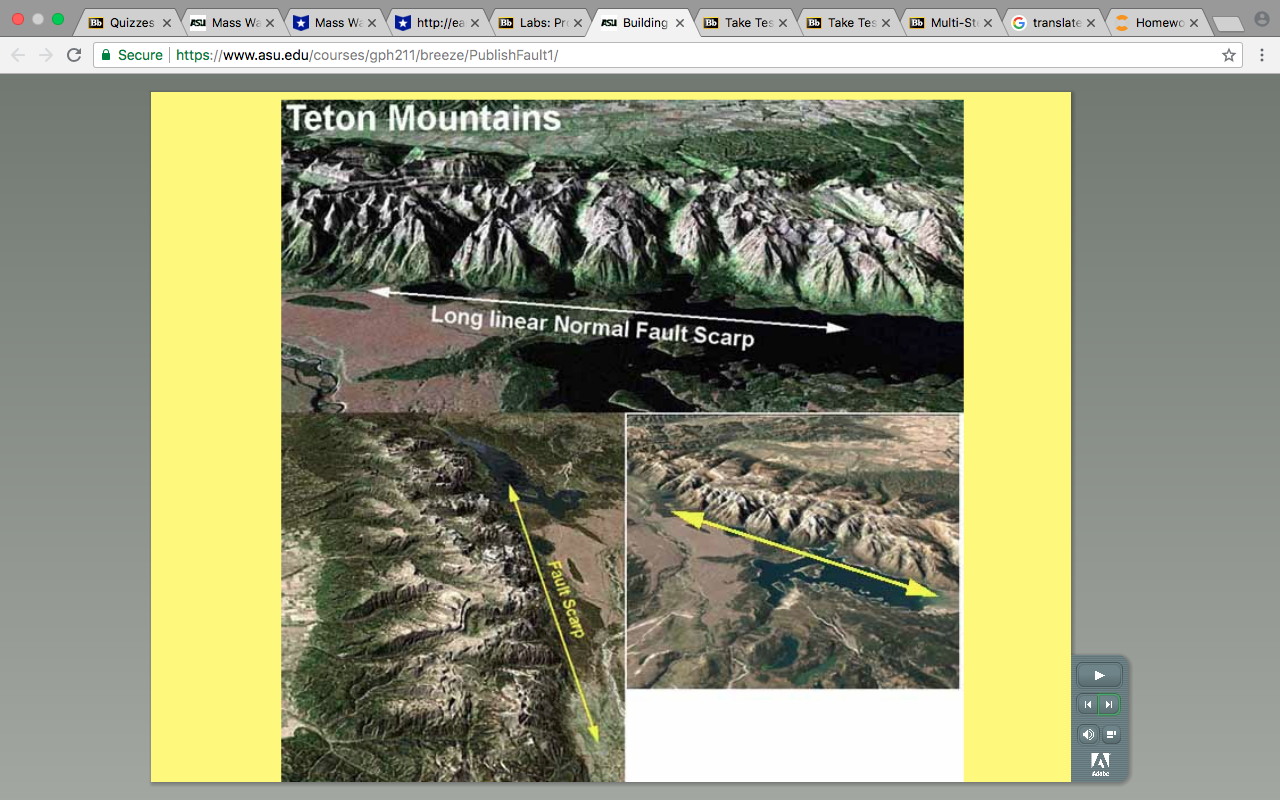
Task: Click the Adobe logo in player controls
Action: (x=1100, y=764)
